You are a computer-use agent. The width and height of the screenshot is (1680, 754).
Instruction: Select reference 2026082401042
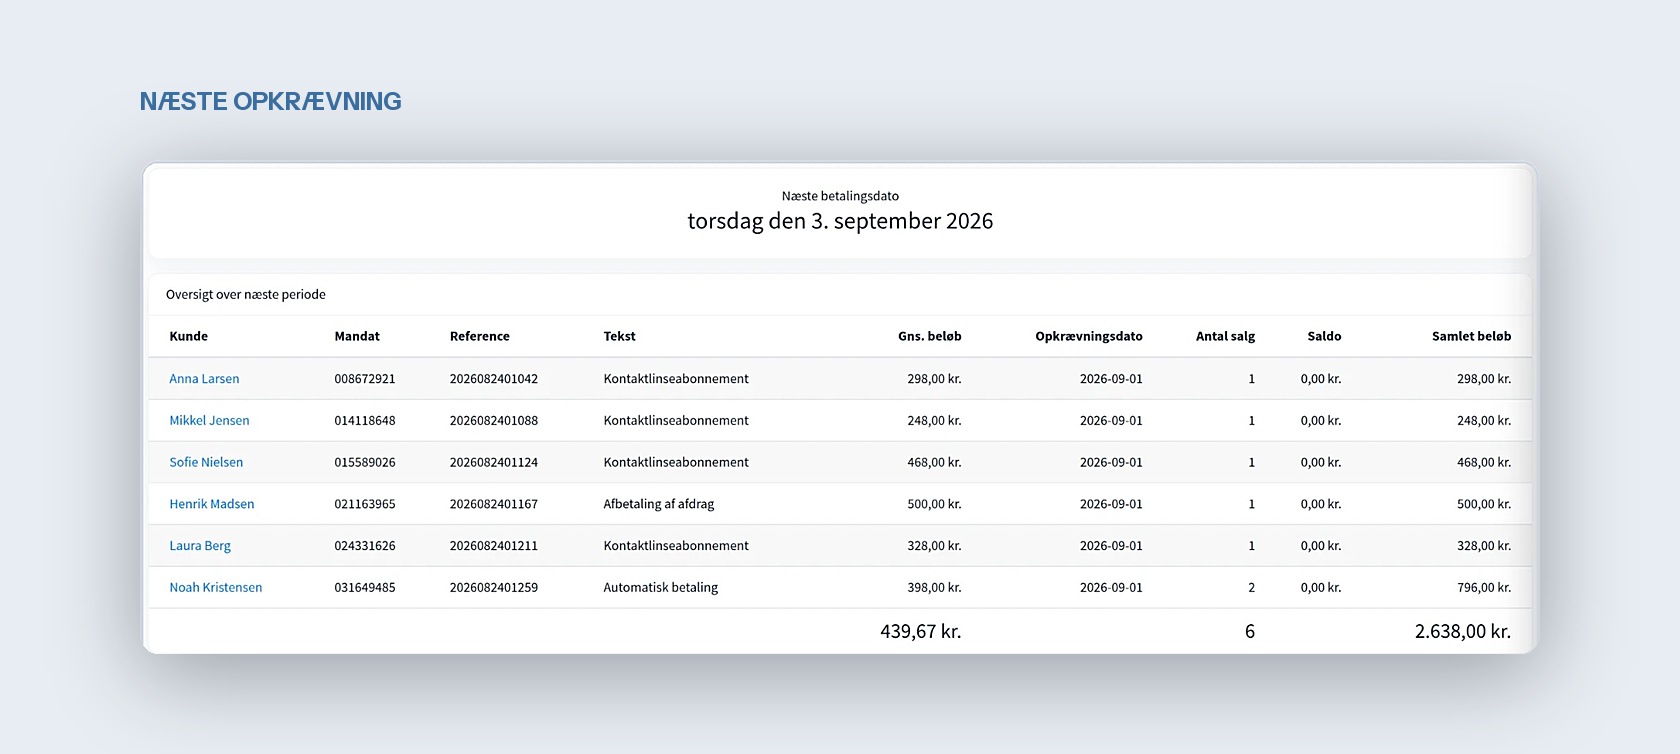[x=493, y=379]
